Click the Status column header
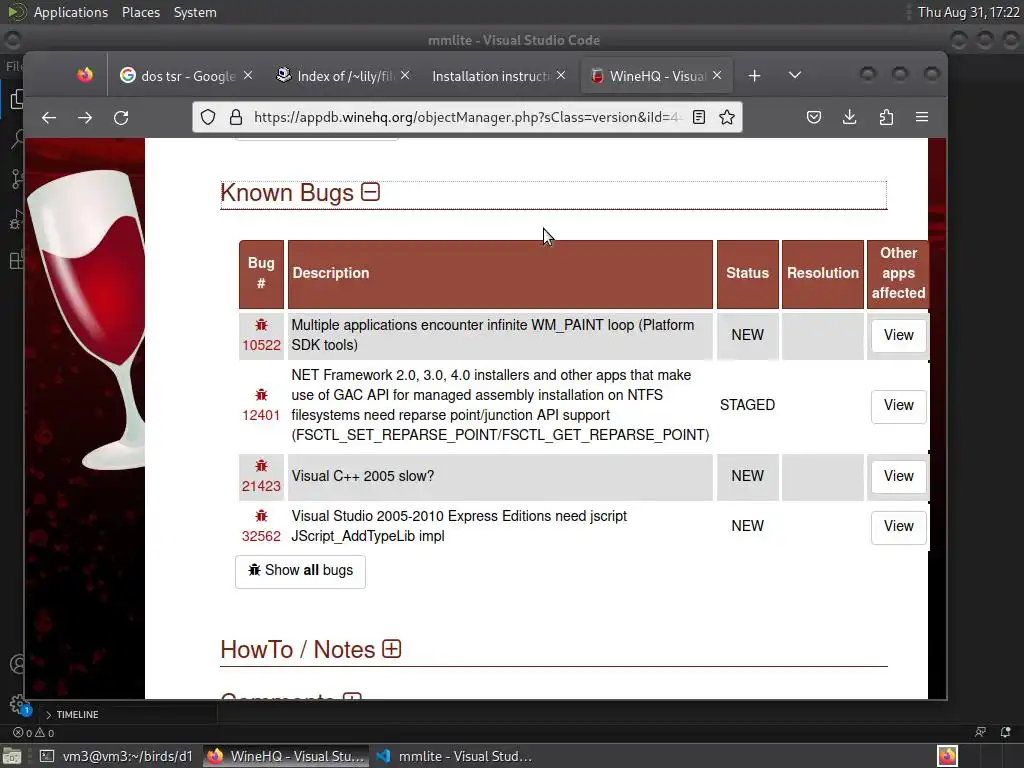The image size is (1024, 768). point(748,274)
